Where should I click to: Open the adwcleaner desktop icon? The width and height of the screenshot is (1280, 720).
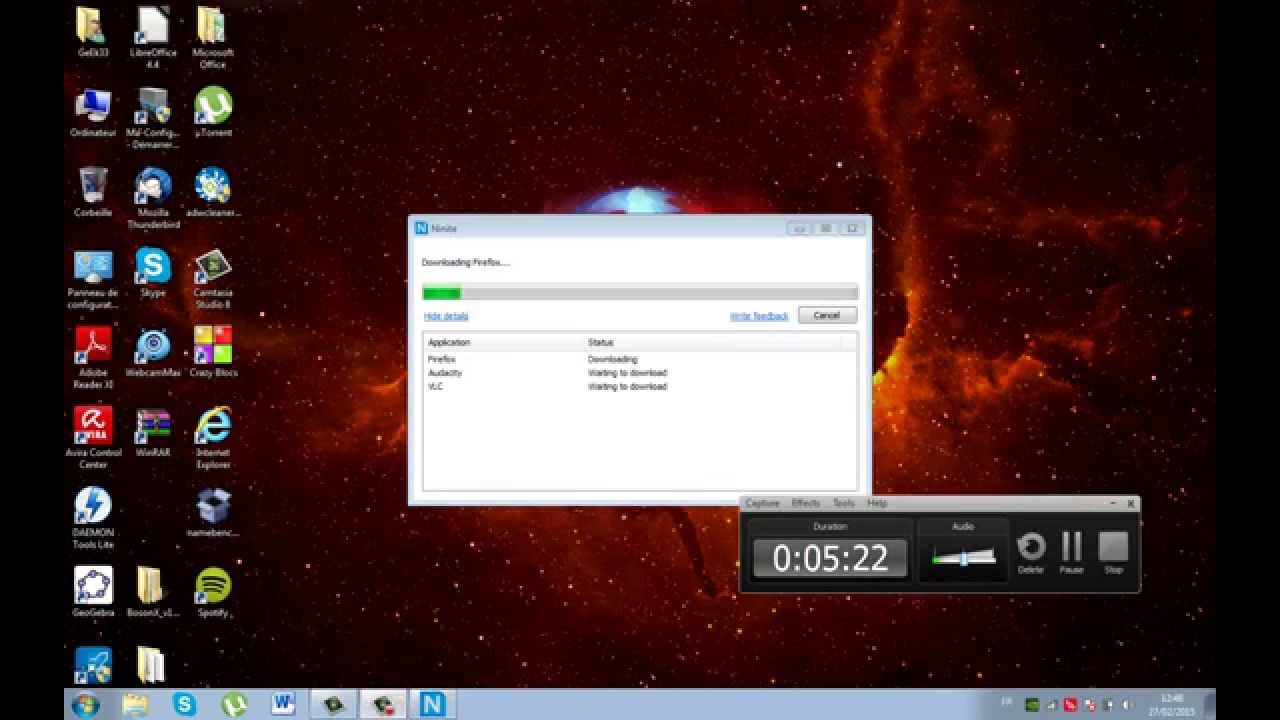[213, 192]
